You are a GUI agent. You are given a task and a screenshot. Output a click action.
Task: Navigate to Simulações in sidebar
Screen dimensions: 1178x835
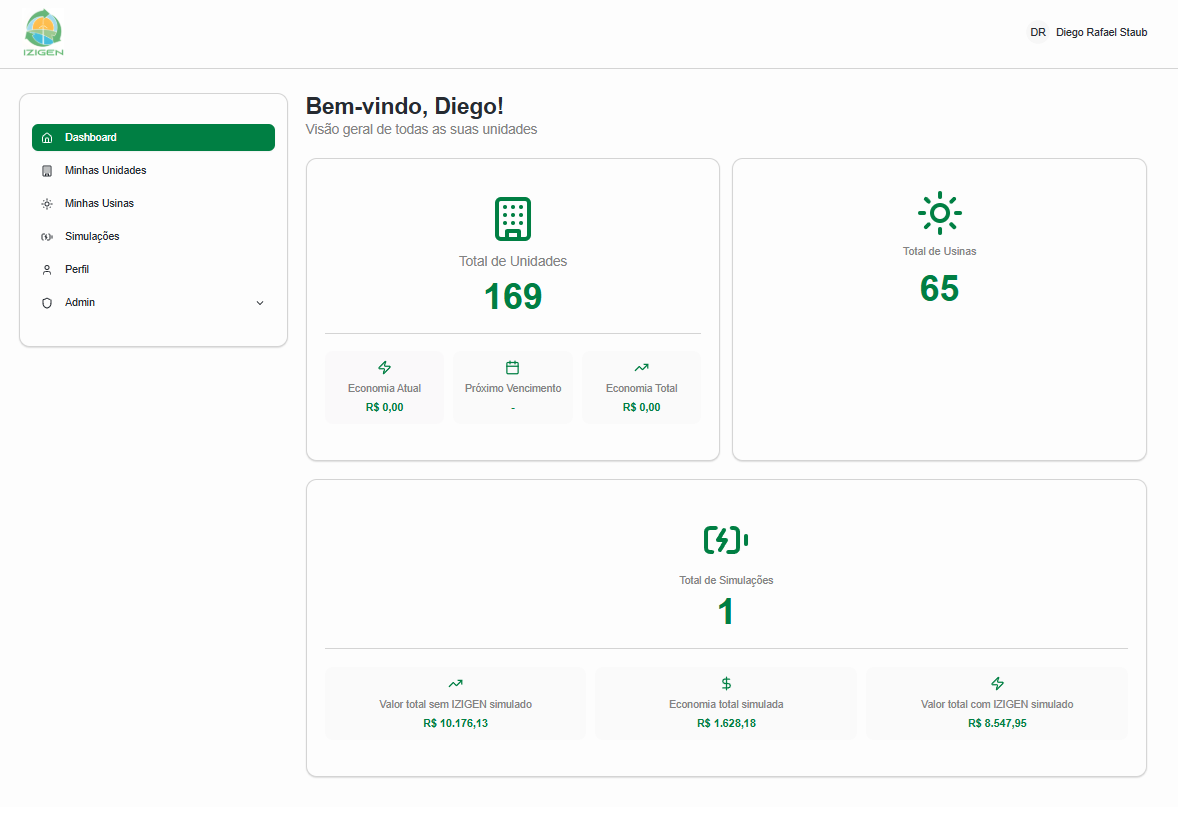(x=92, y=237)
